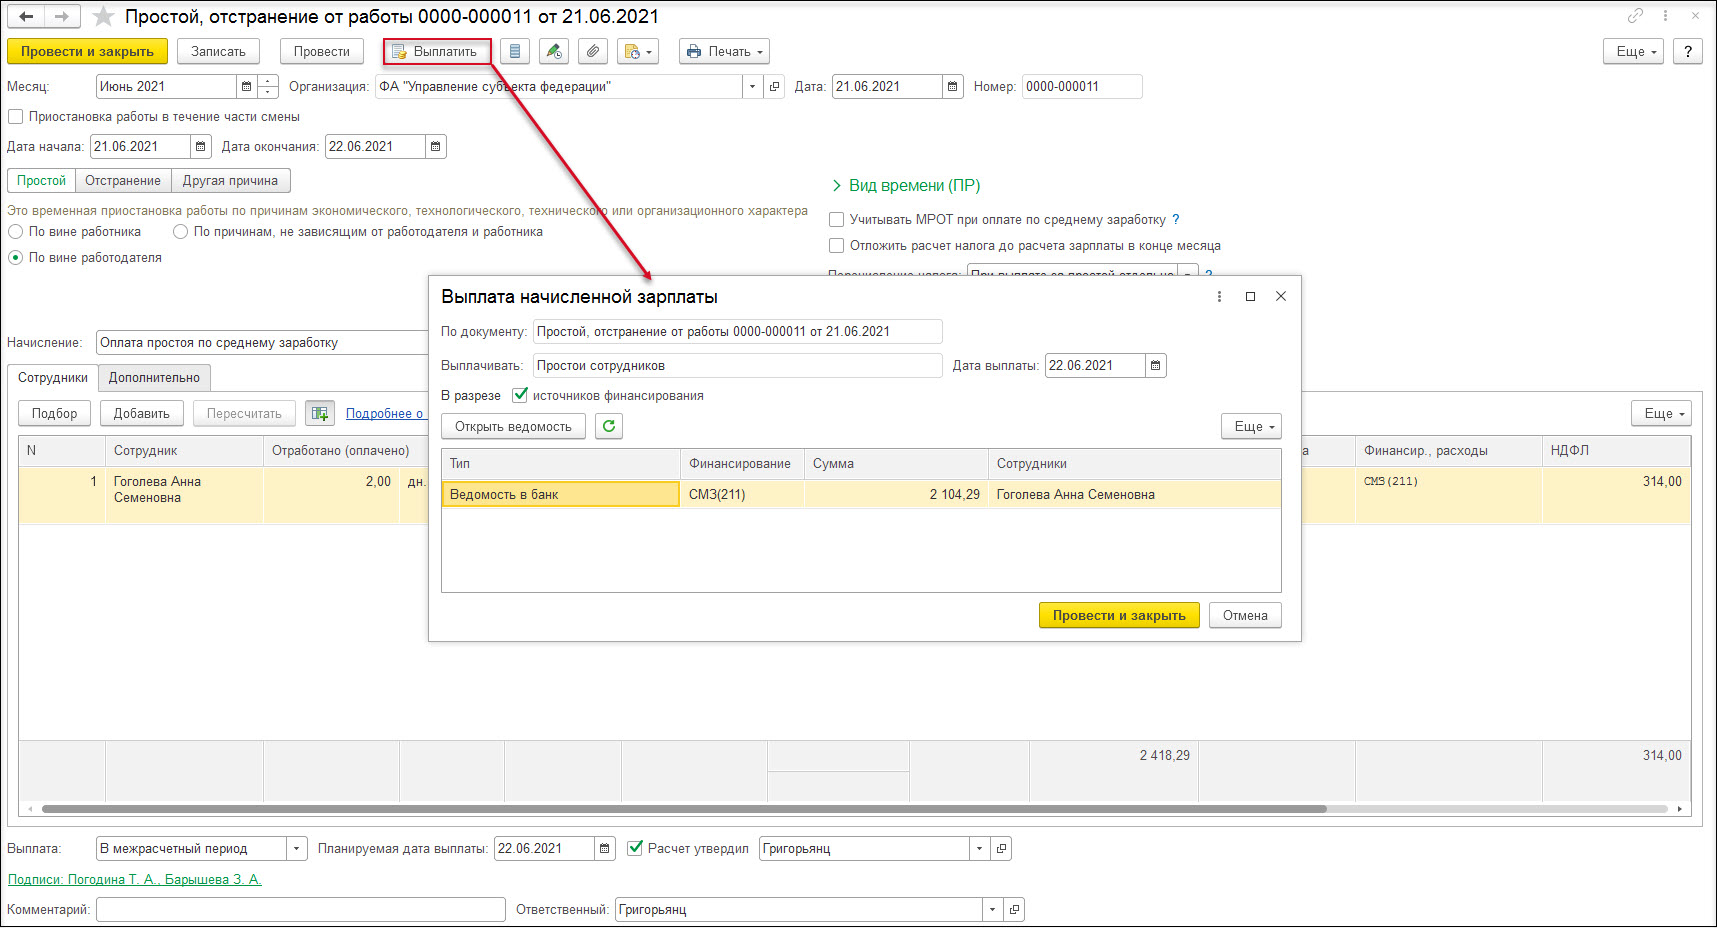This screenshot has height=928, width=1717.
Task: Expand Вид времени (ПР) section
Action: (x=905, y=186)
